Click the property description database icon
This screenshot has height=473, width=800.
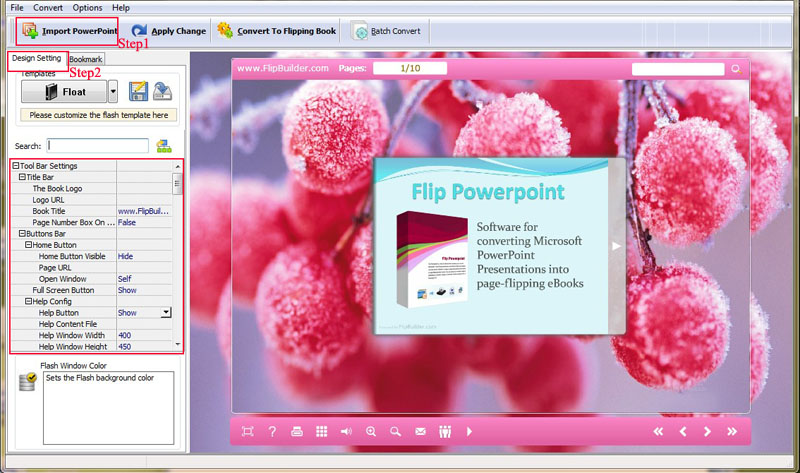[x=28, y=381]
